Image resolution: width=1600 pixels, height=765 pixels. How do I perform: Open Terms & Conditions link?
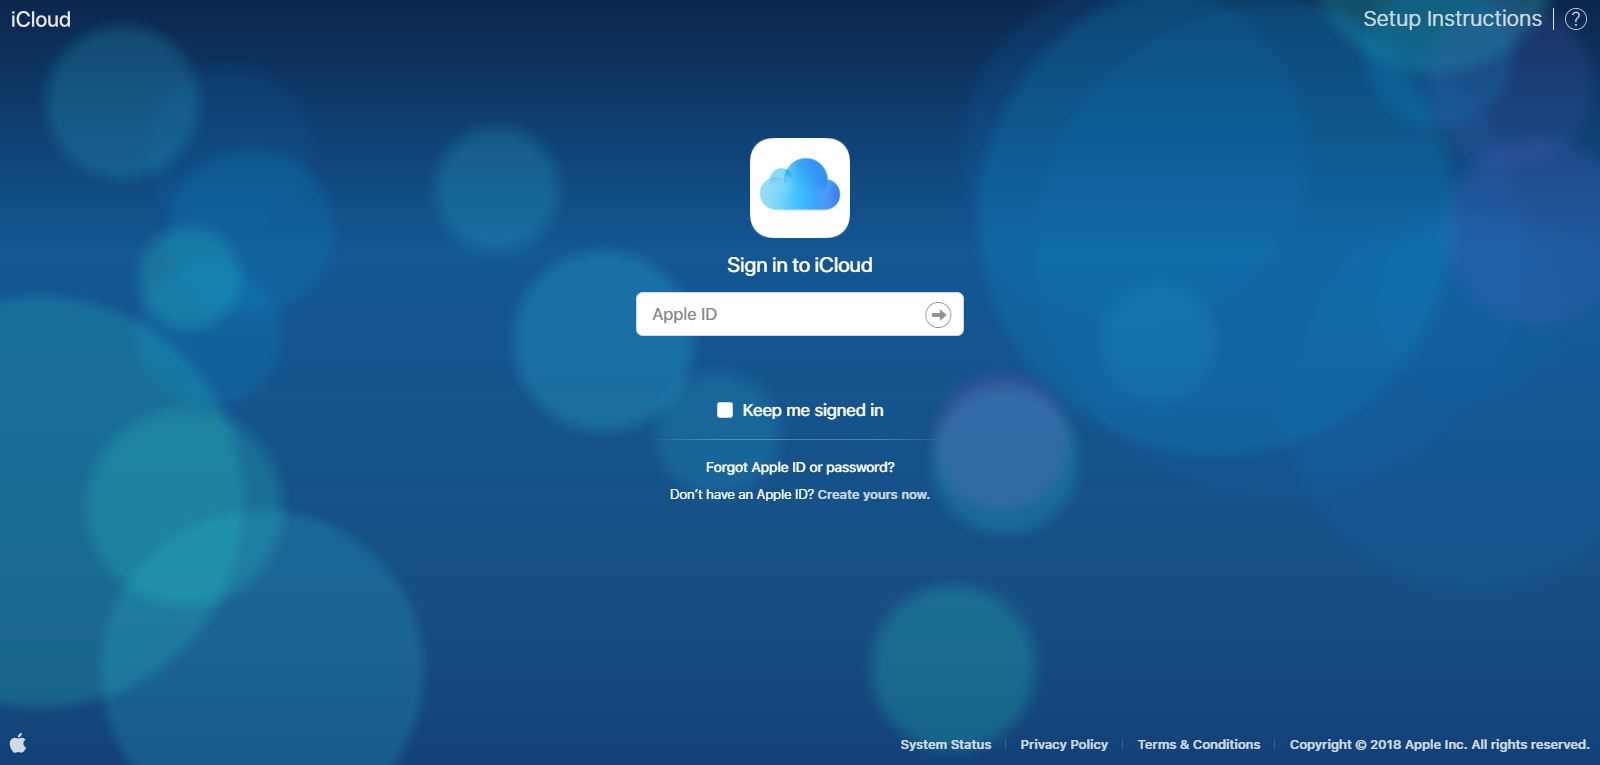tap(1199, 744)
